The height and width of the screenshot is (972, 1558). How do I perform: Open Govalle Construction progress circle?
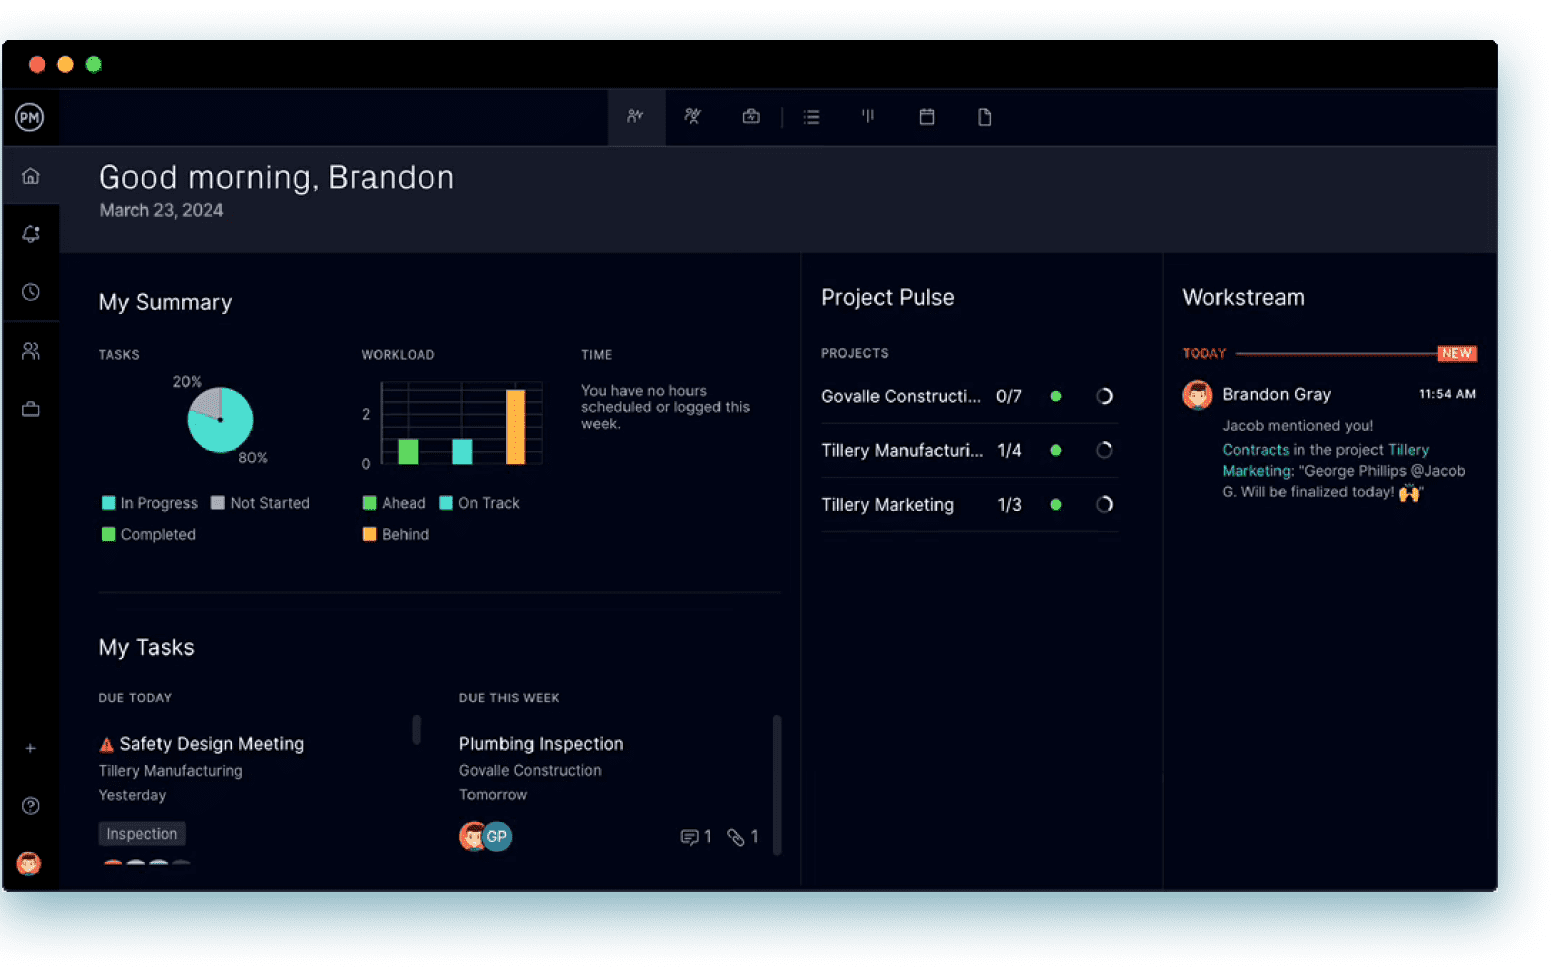[1104, 396]
